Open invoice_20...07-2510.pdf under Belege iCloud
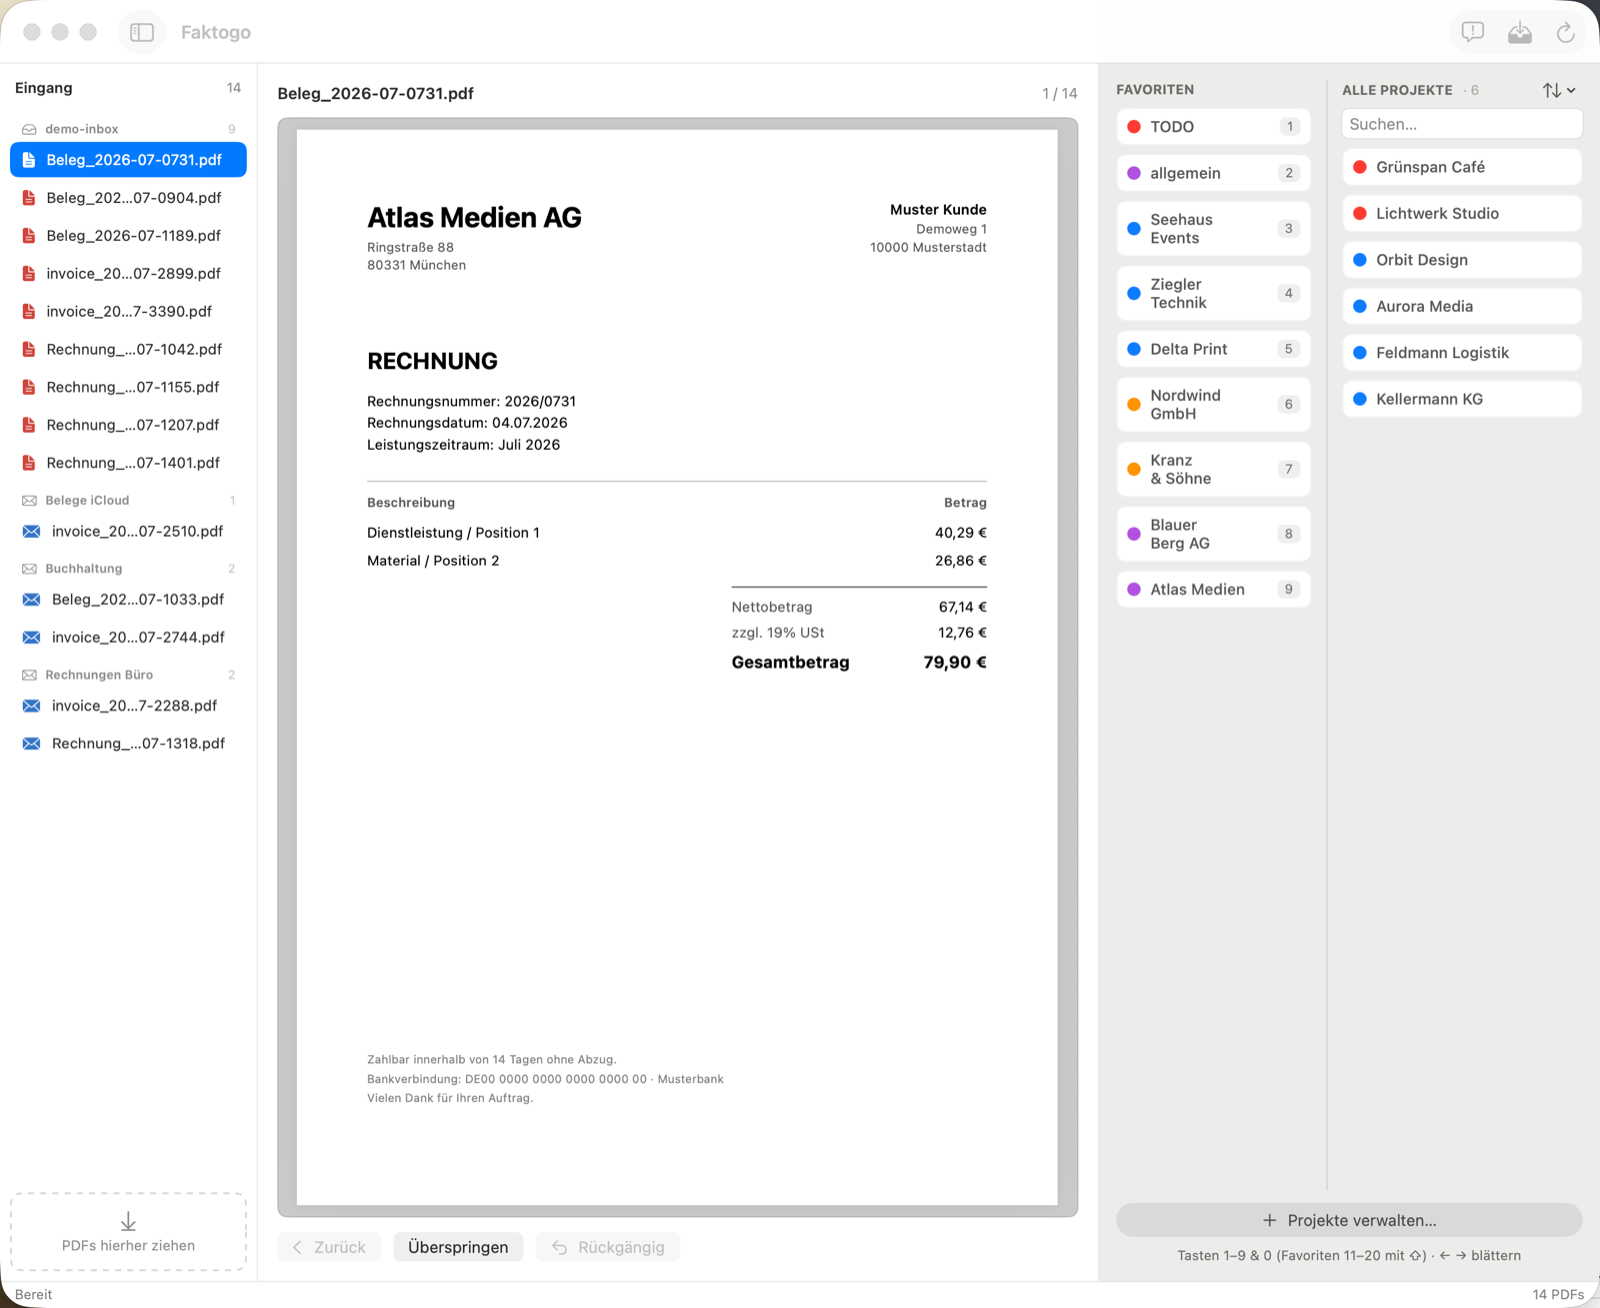 pyautogui.click(x=128, y=531)
